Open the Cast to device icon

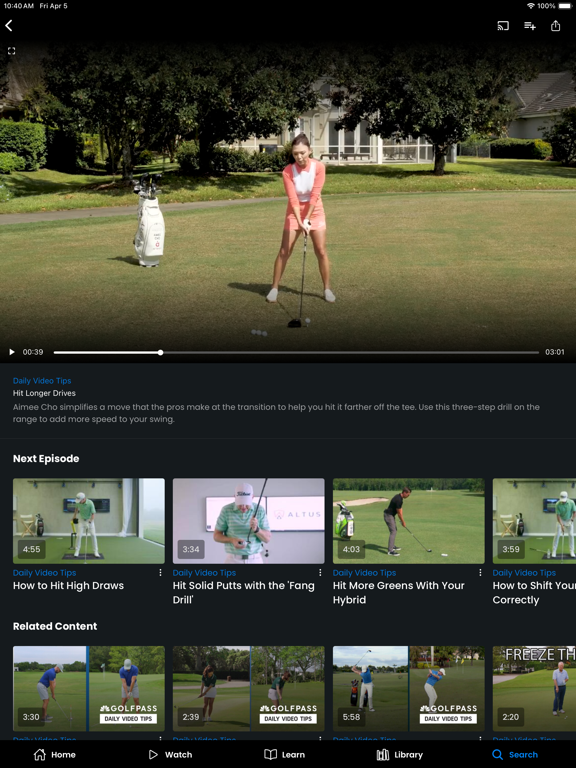(x=503, y=25)
